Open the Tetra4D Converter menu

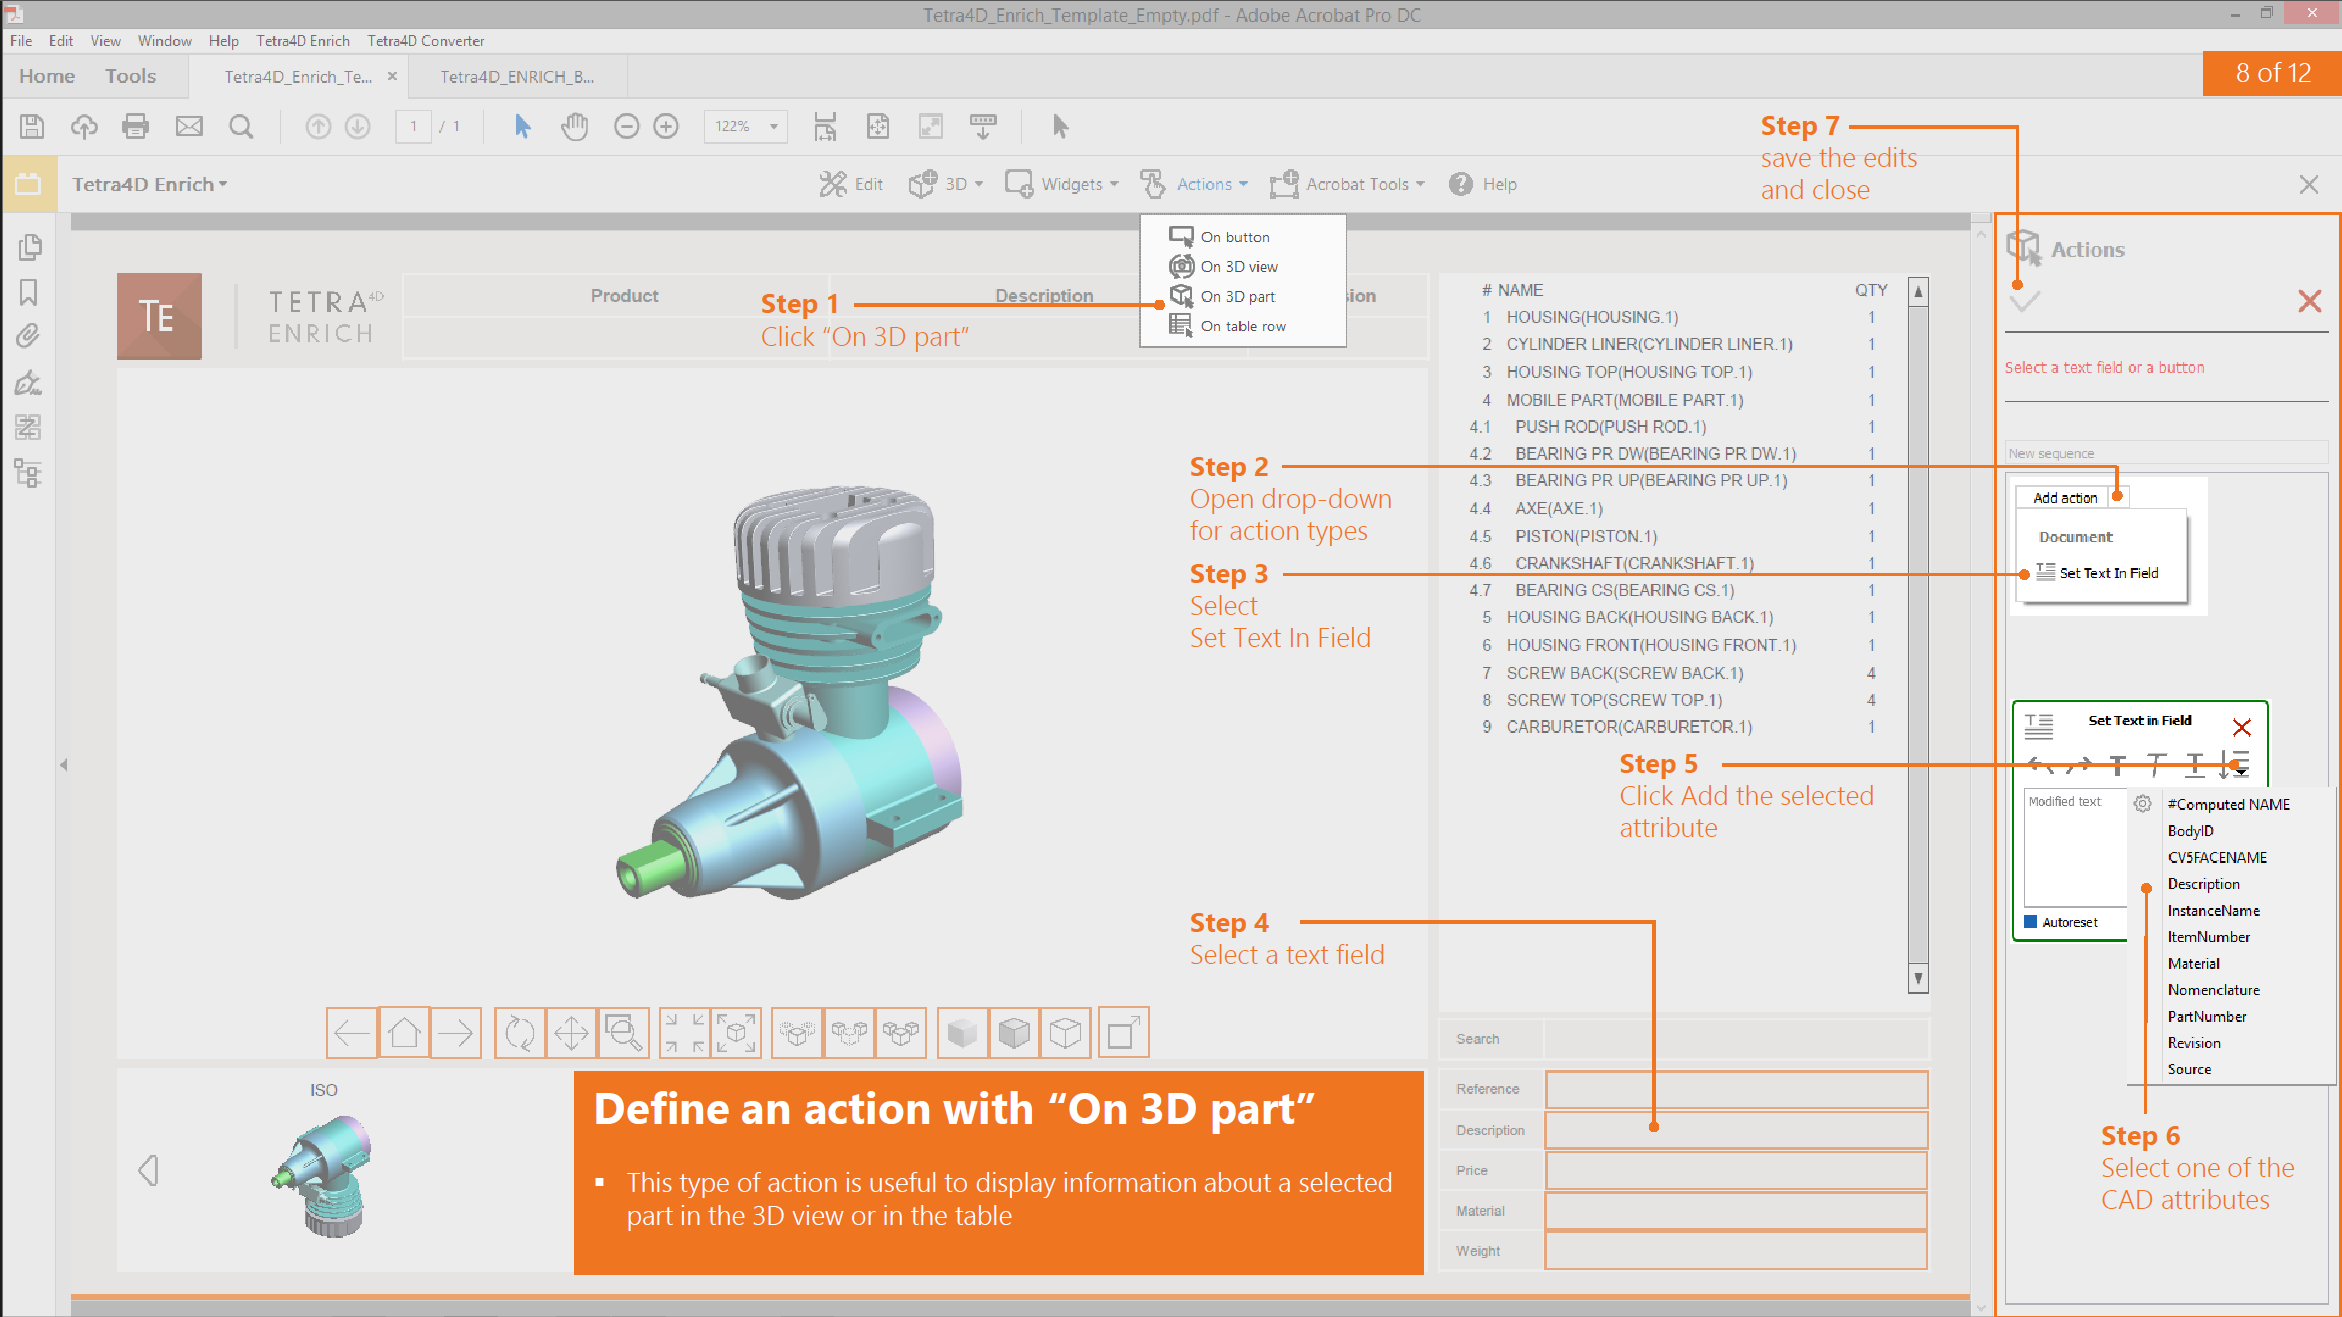[x=426, y=41]
